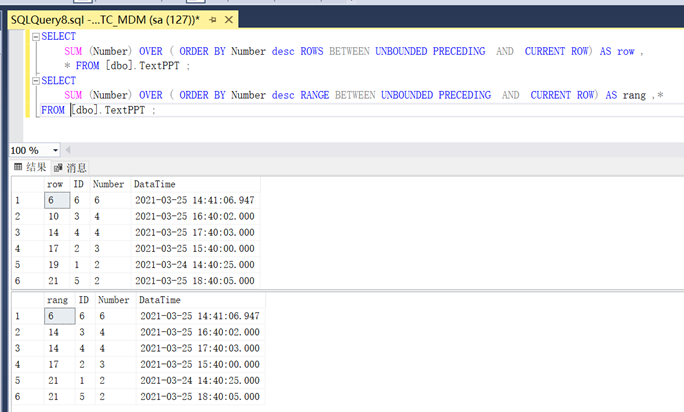The image size is (684, 412).
Task: Click second grid cell '2021-03-25 15:40:00.000'
Action: [x=200, y=364]
